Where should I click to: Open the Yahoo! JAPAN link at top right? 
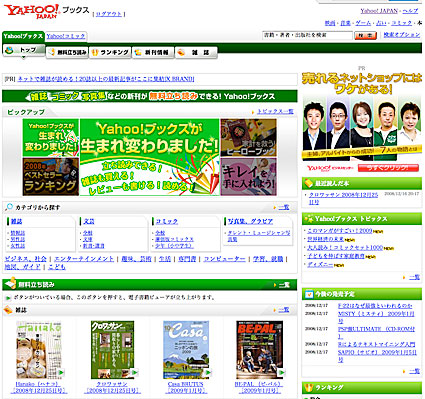pyautogui.click(x=379, y=11)
